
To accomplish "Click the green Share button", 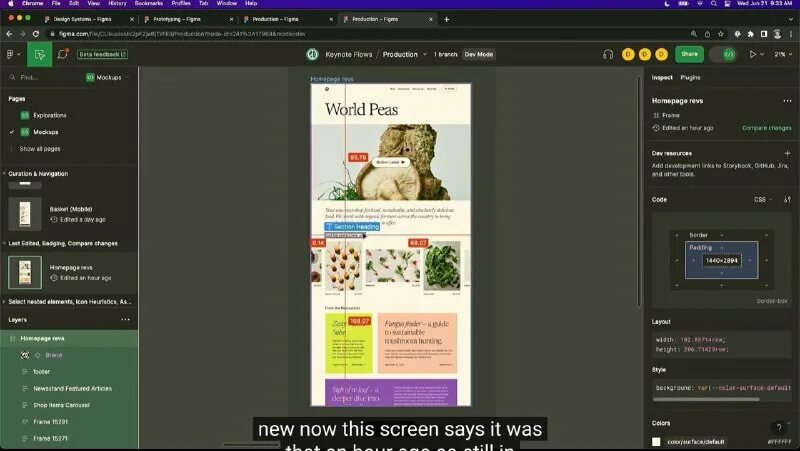I will tap(689, 54).
